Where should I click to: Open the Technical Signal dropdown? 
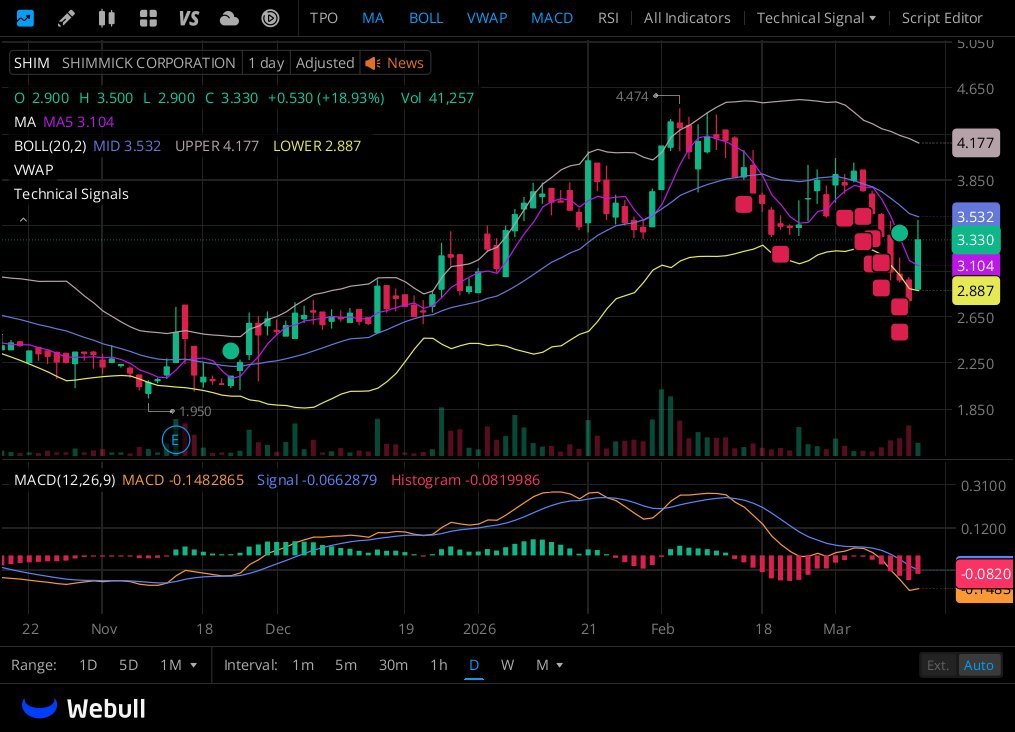click(x=816, y=17)
